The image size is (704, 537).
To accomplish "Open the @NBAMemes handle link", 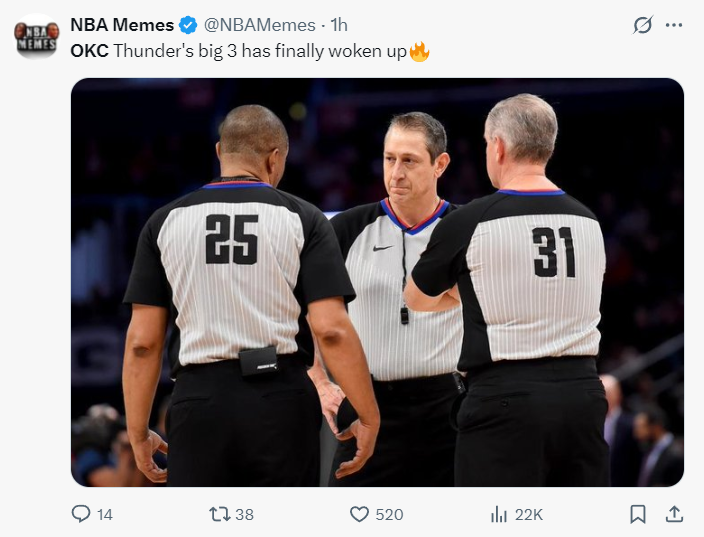I will 260,25.
